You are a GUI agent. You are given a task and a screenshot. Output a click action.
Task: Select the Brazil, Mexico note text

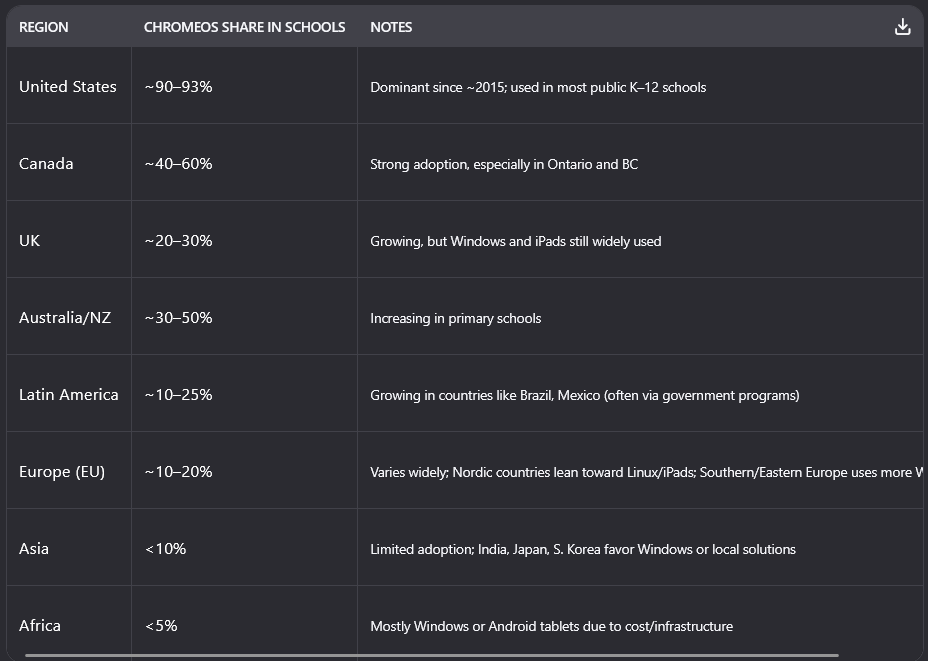[585, 395]
